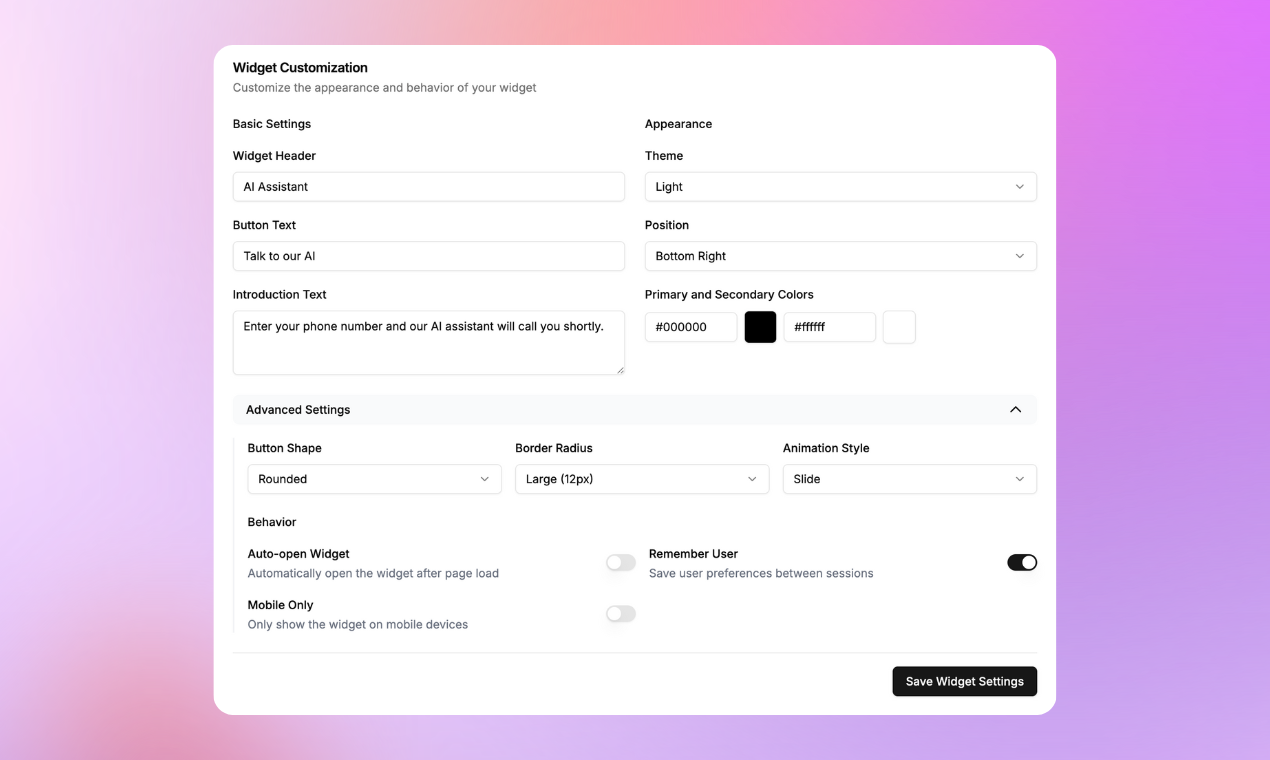Screen dimensions: 1270x760
Task: Click the Advanced Settings section header
Action: pyautogui.click(x=634, y=410)
